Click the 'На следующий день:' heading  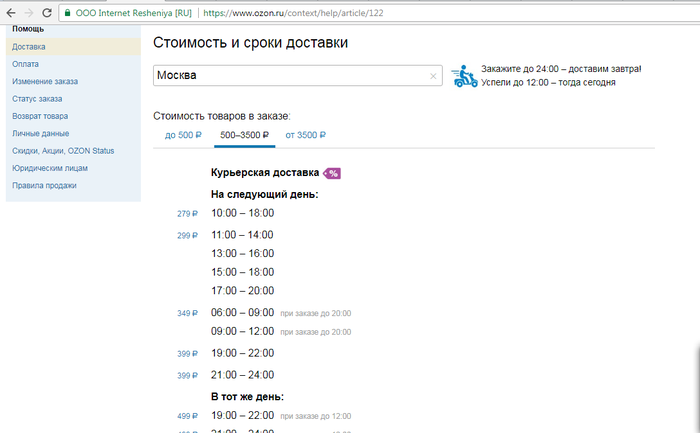click(x=265, y=195)
